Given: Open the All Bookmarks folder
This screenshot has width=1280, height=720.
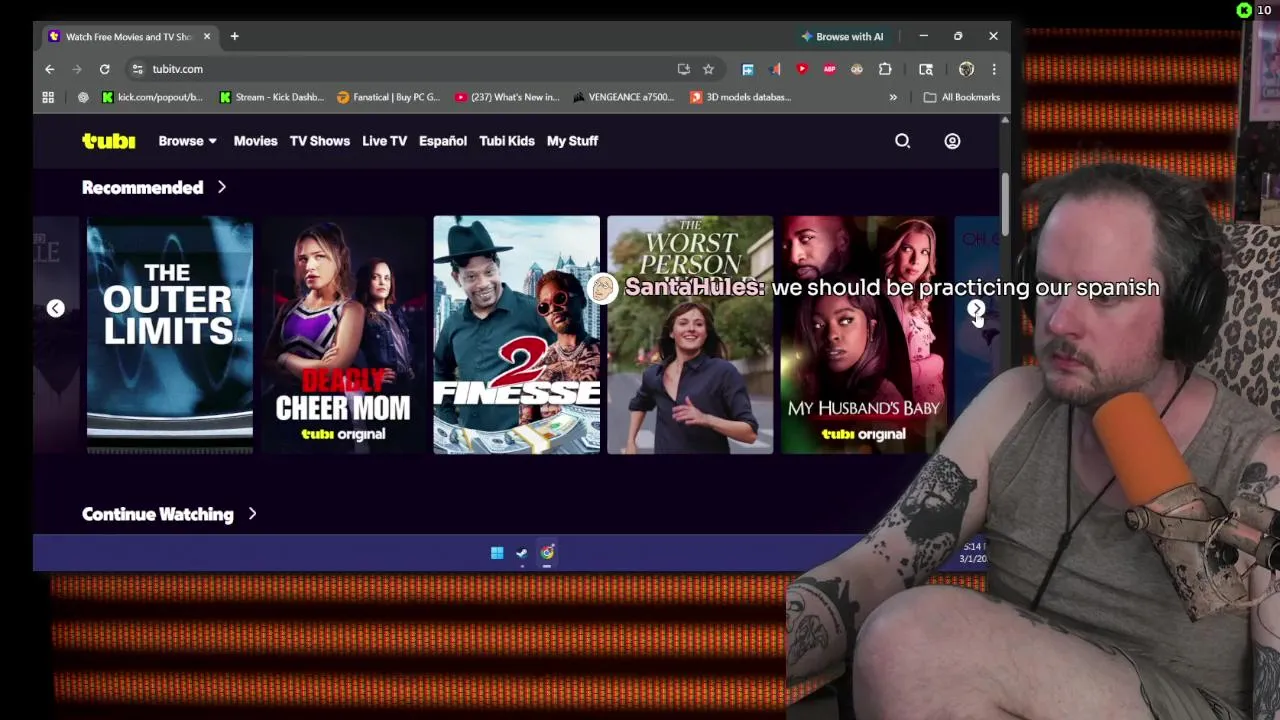Looking at the screenshot, I should 961,97.
